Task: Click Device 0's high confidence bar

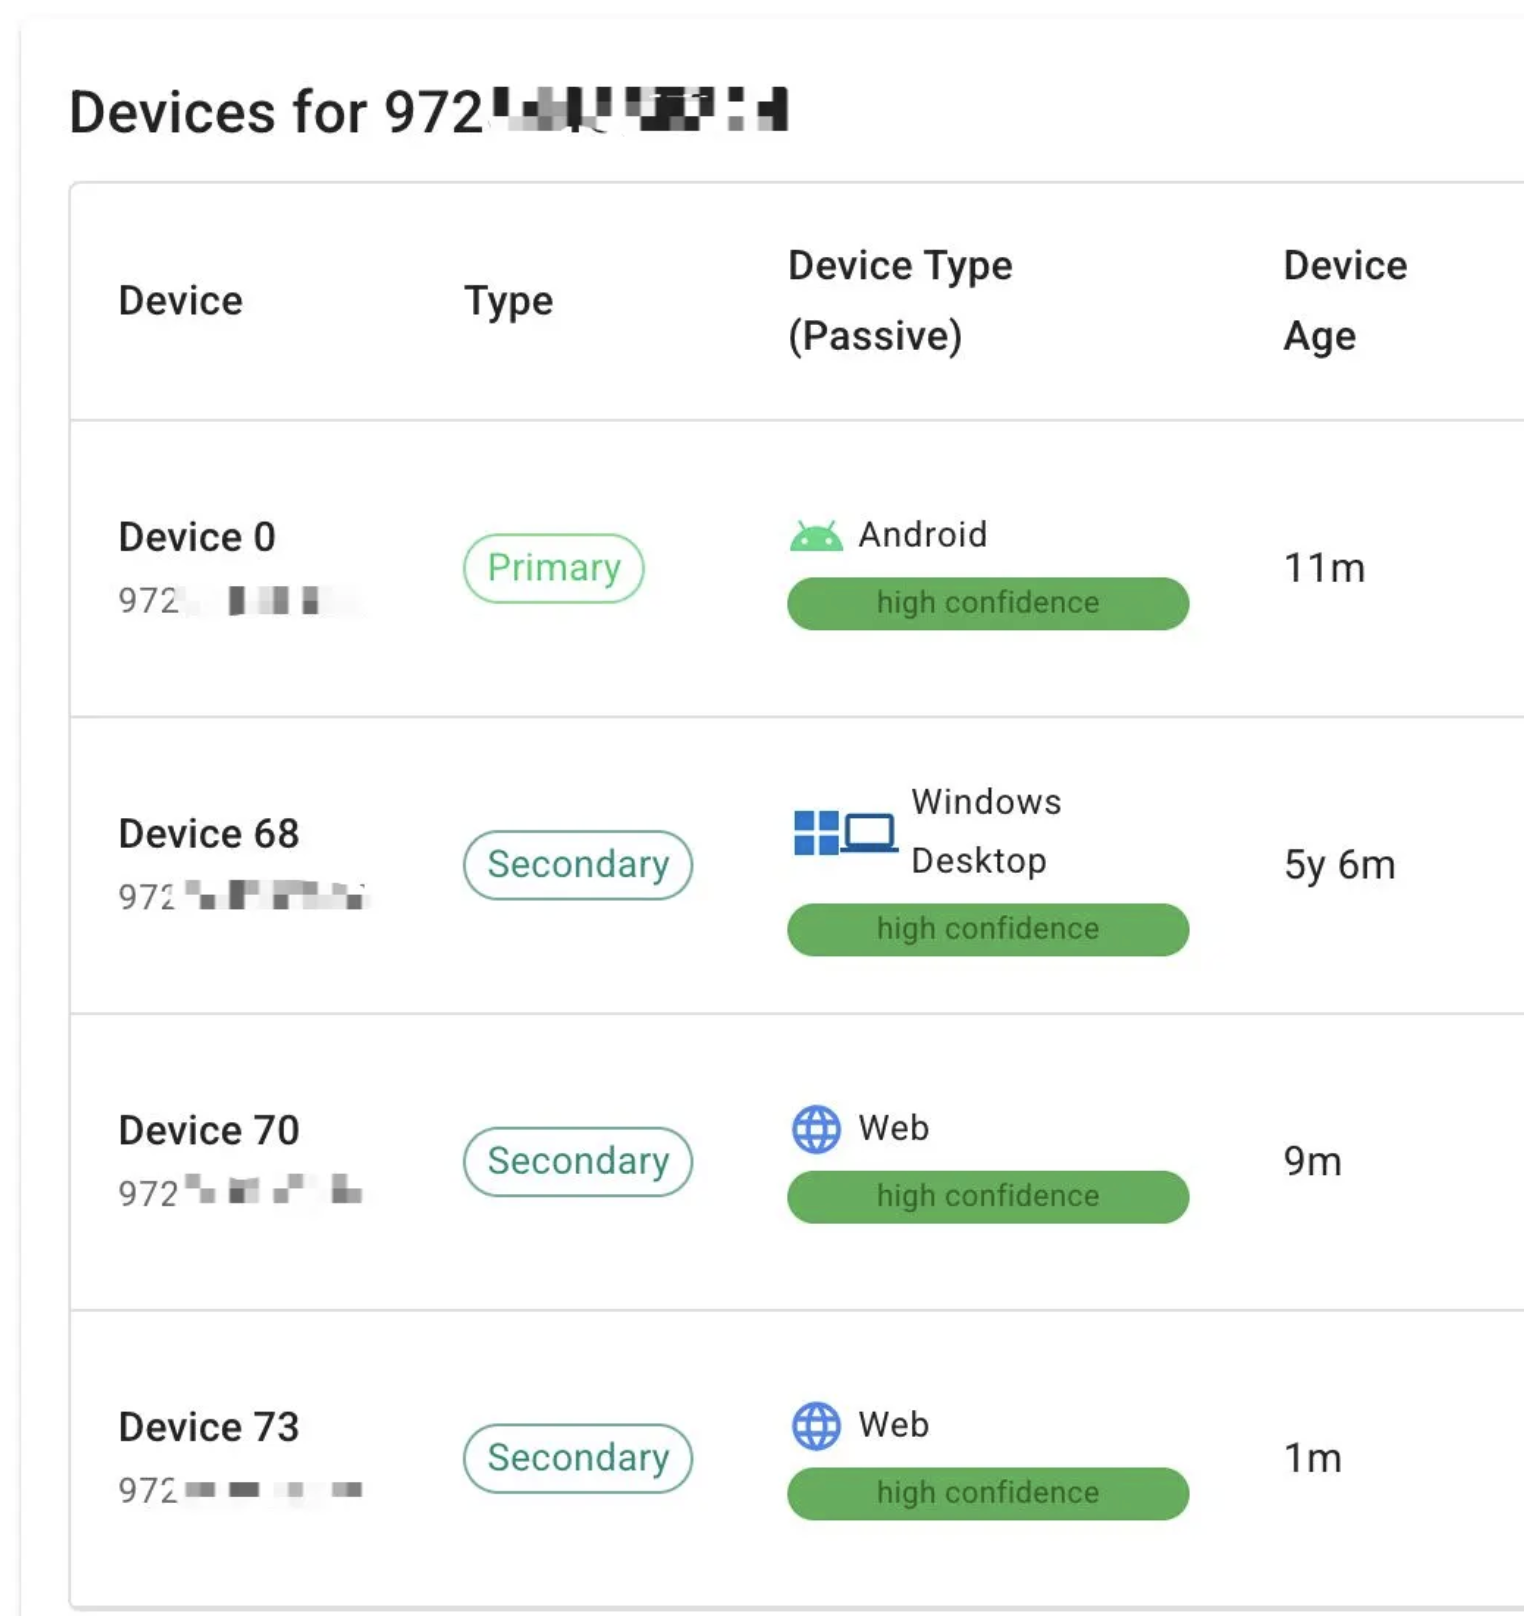Action: [x=987, y=603]
